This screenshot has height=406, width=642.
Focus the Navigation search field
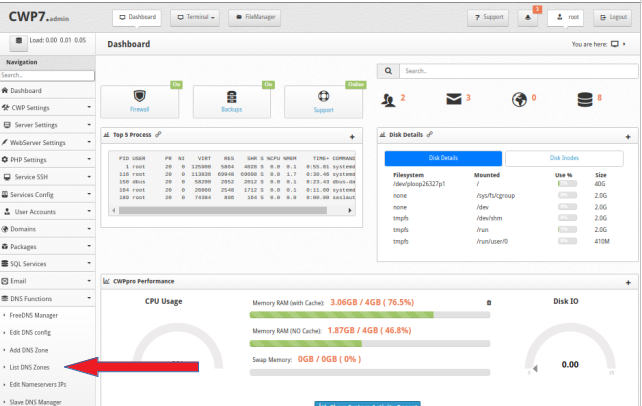point(47,75)
